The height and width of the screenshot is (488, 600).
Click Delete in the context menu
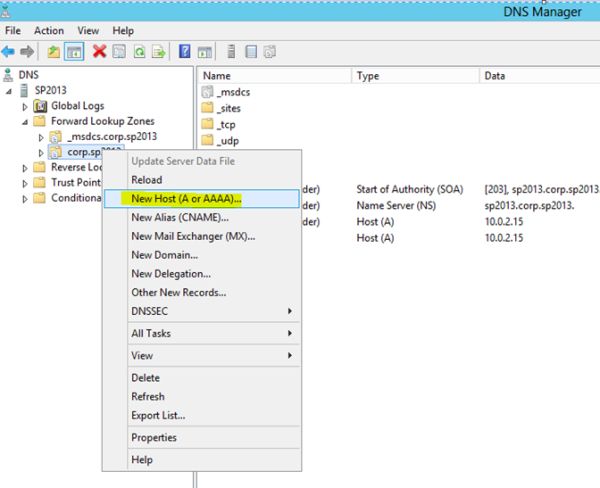202,378
